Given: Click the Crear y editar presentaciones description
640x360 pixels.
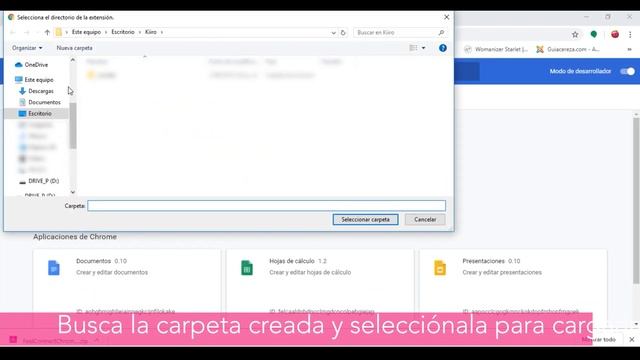Looking at the screenshot, I should [502, 273].
